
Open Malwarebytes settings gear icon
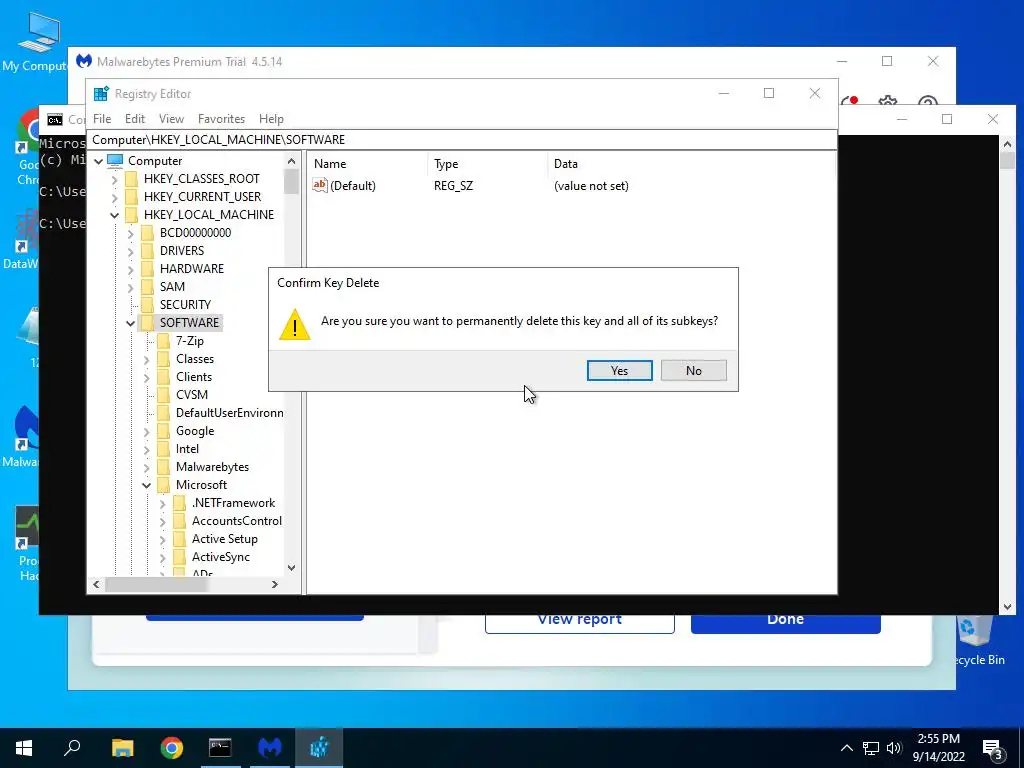(x=888, y=100)
